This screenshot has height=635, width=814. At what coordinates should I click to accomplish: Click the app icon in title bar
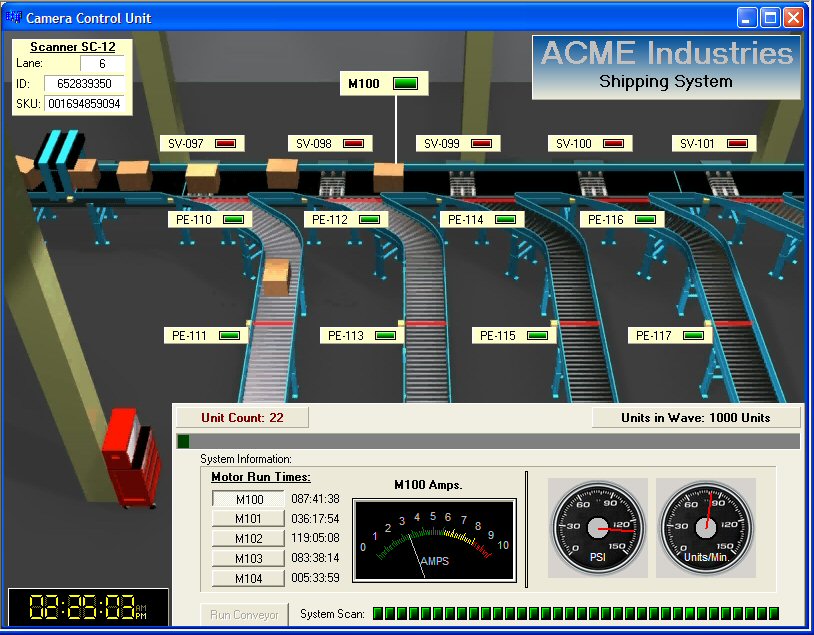pos(14,18)
